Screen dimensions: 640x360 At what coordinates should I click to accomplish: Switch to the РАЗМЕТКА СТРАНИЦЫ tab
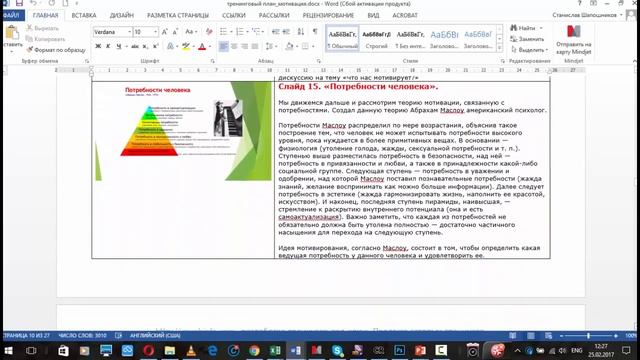click(178, 16)
